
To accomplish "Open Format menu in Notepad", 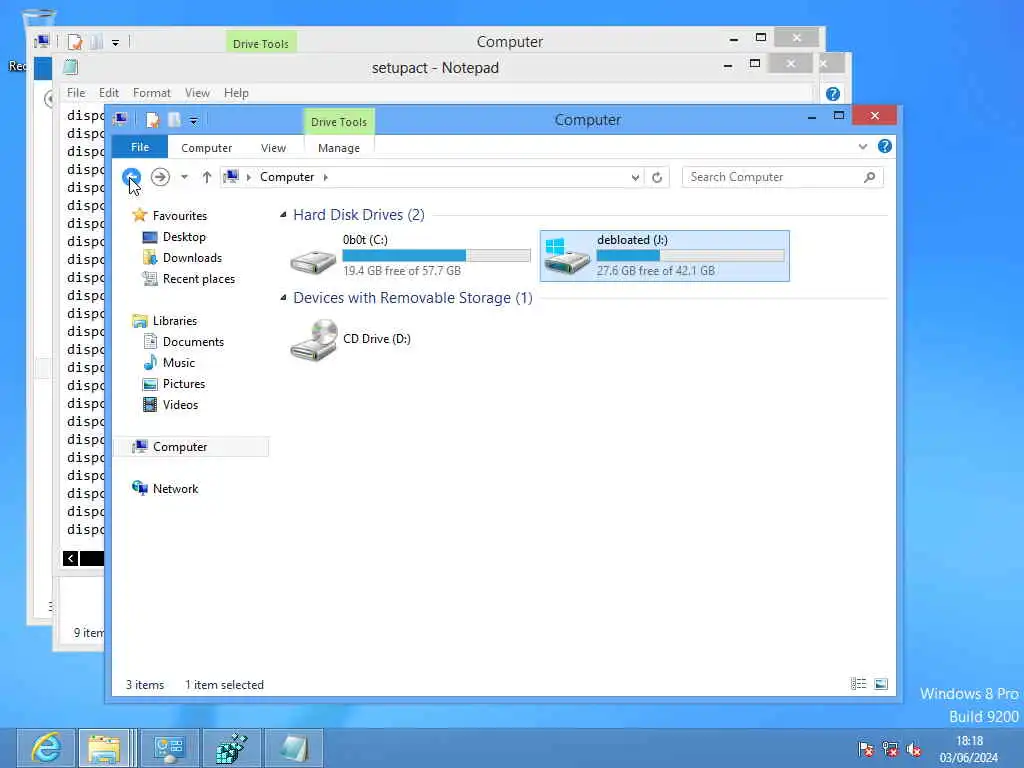I will click(152, 93).
